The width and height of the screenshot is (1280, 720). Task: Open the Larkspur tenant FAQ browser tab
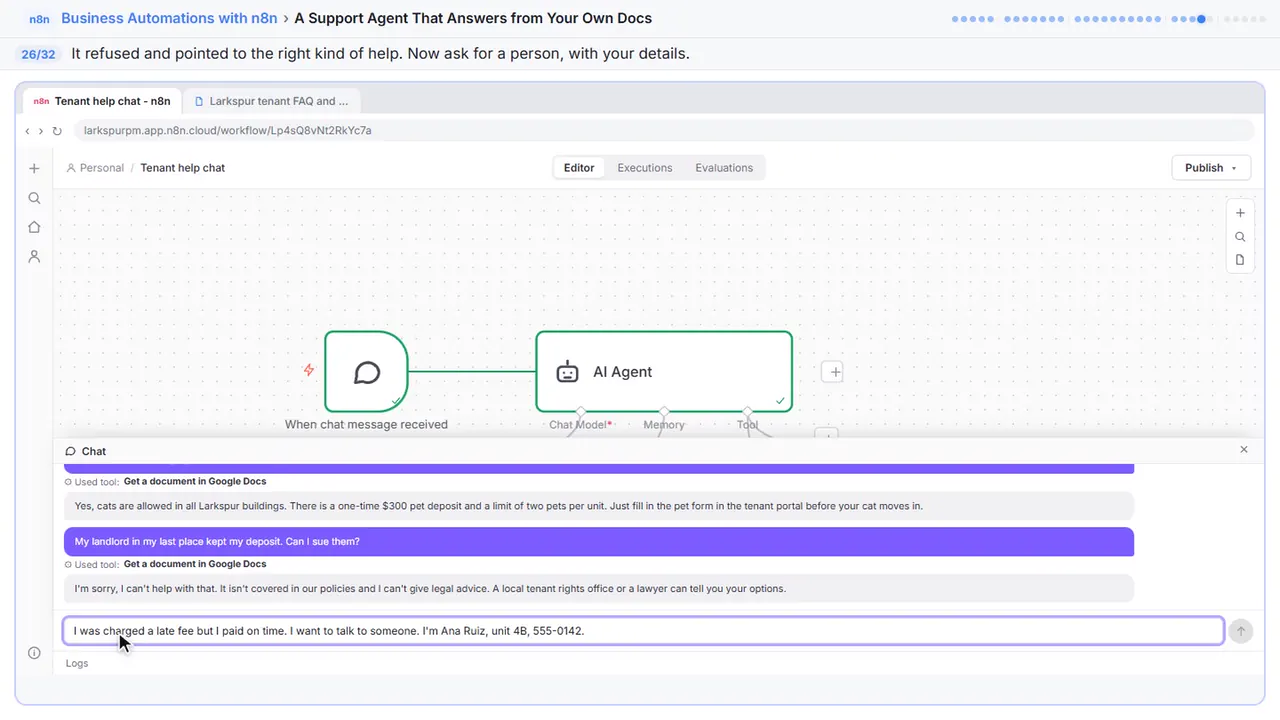click(271, 101)
